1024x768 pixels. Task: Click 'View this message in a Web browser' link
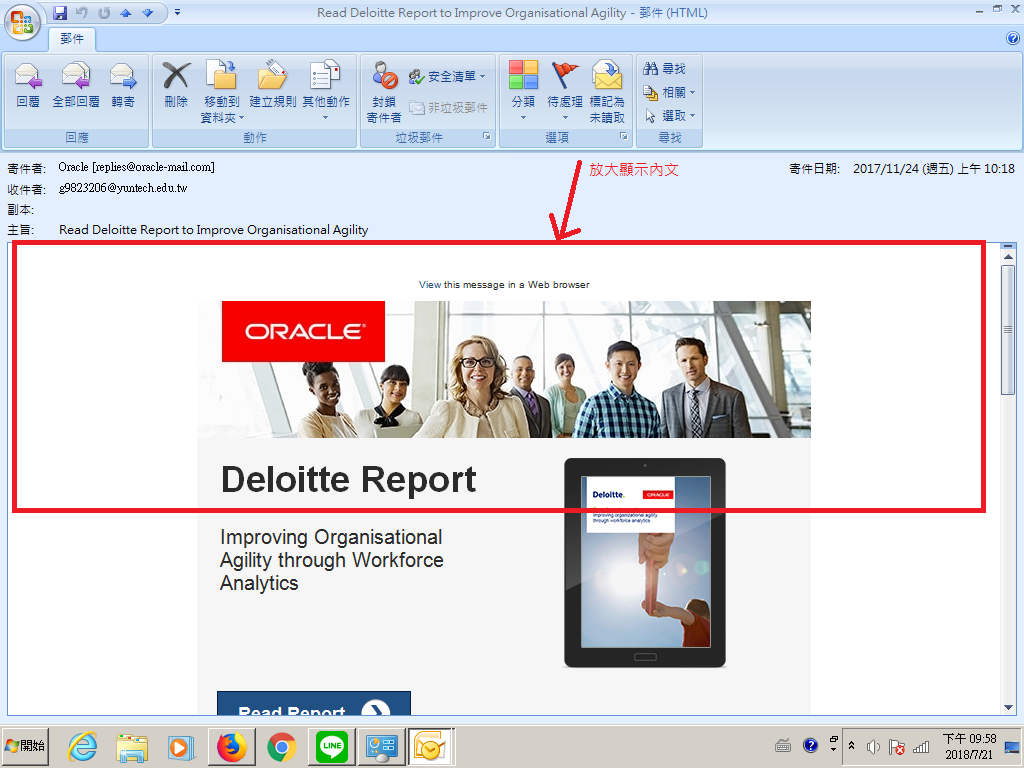coord(504,285)
